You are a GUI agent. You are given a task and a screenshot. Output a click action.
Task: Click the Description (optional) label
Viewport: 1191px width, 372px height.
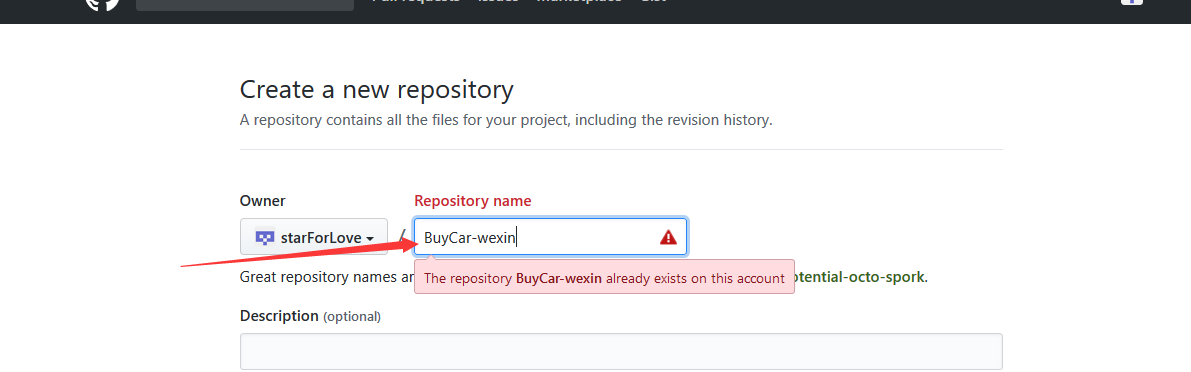(x=311, y=316)
